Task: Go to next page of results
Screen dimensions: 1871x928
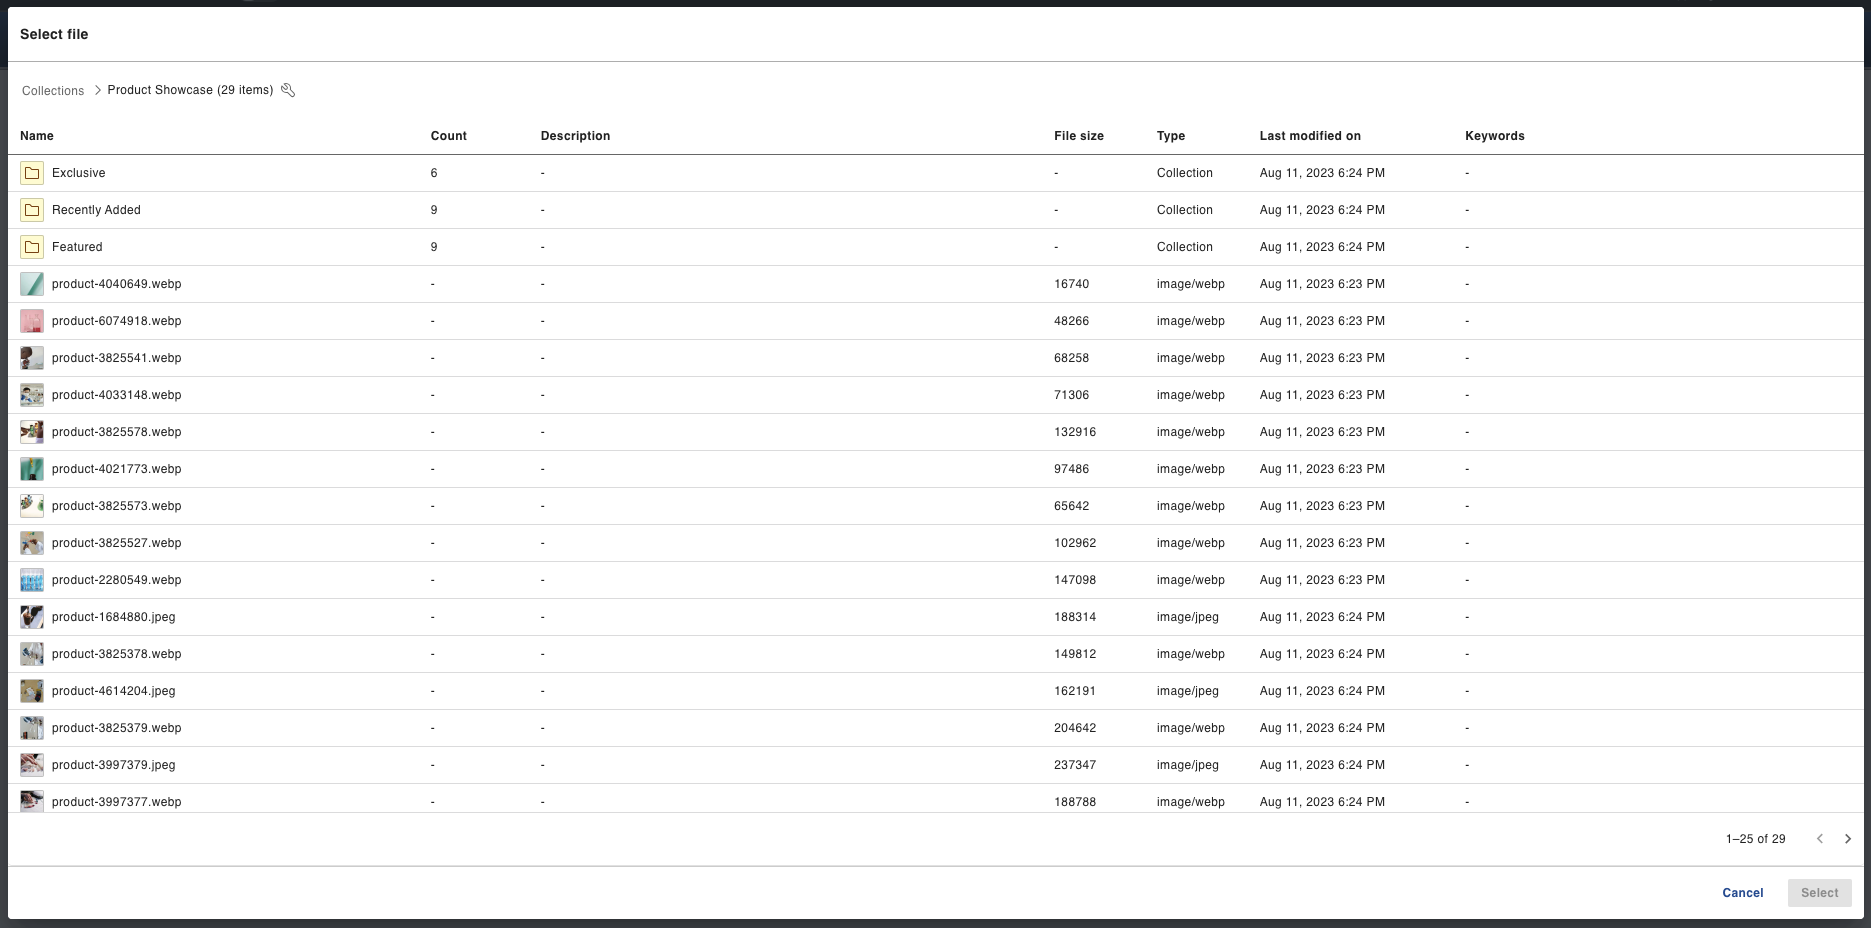Action: [x=1847, y=839]
